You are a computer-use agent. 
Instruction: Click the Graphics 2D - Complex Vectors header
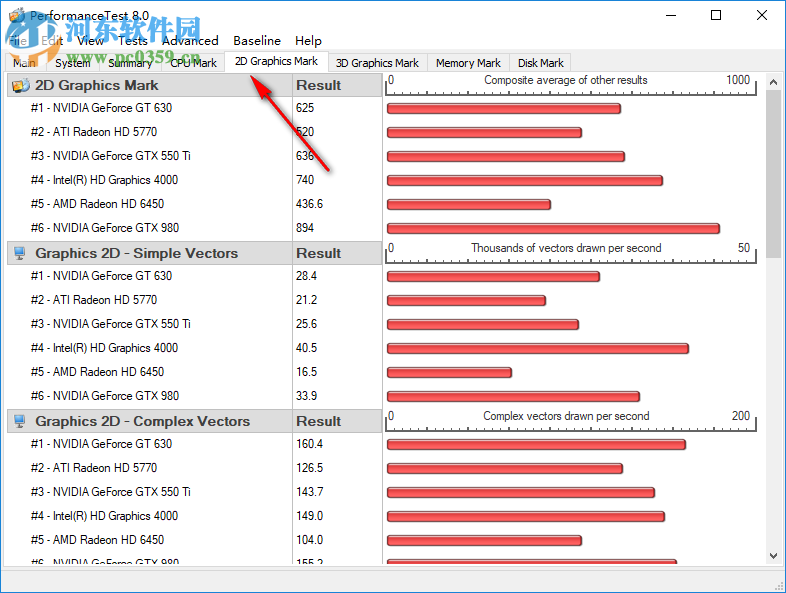pos(149,421)
